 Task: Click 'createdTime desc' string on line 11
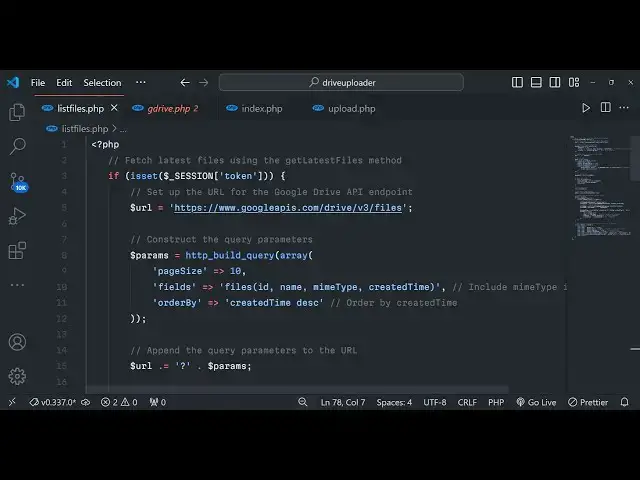click(x=274, y=303)
